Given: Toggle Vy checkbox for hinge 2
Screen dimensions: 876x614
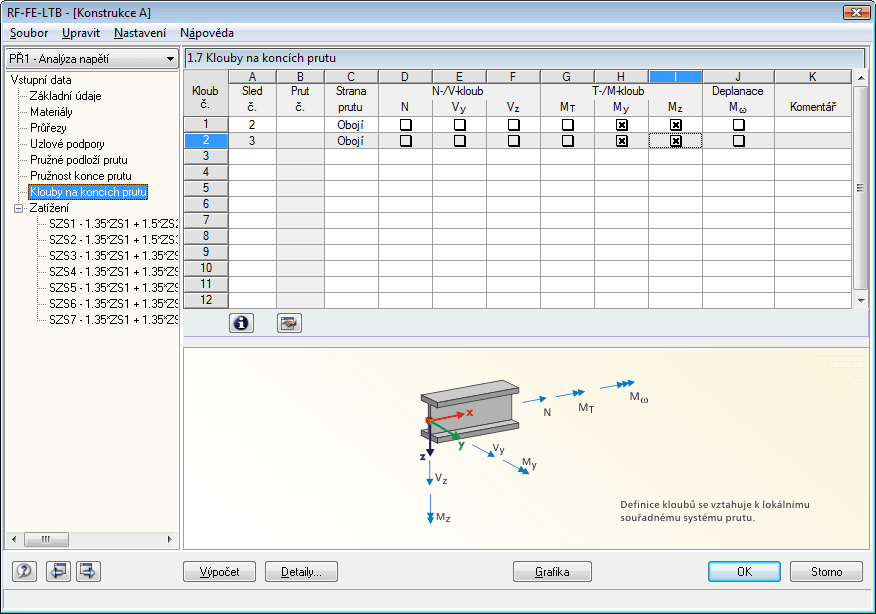Looking at the screenshot, I should tap(459, 141).
